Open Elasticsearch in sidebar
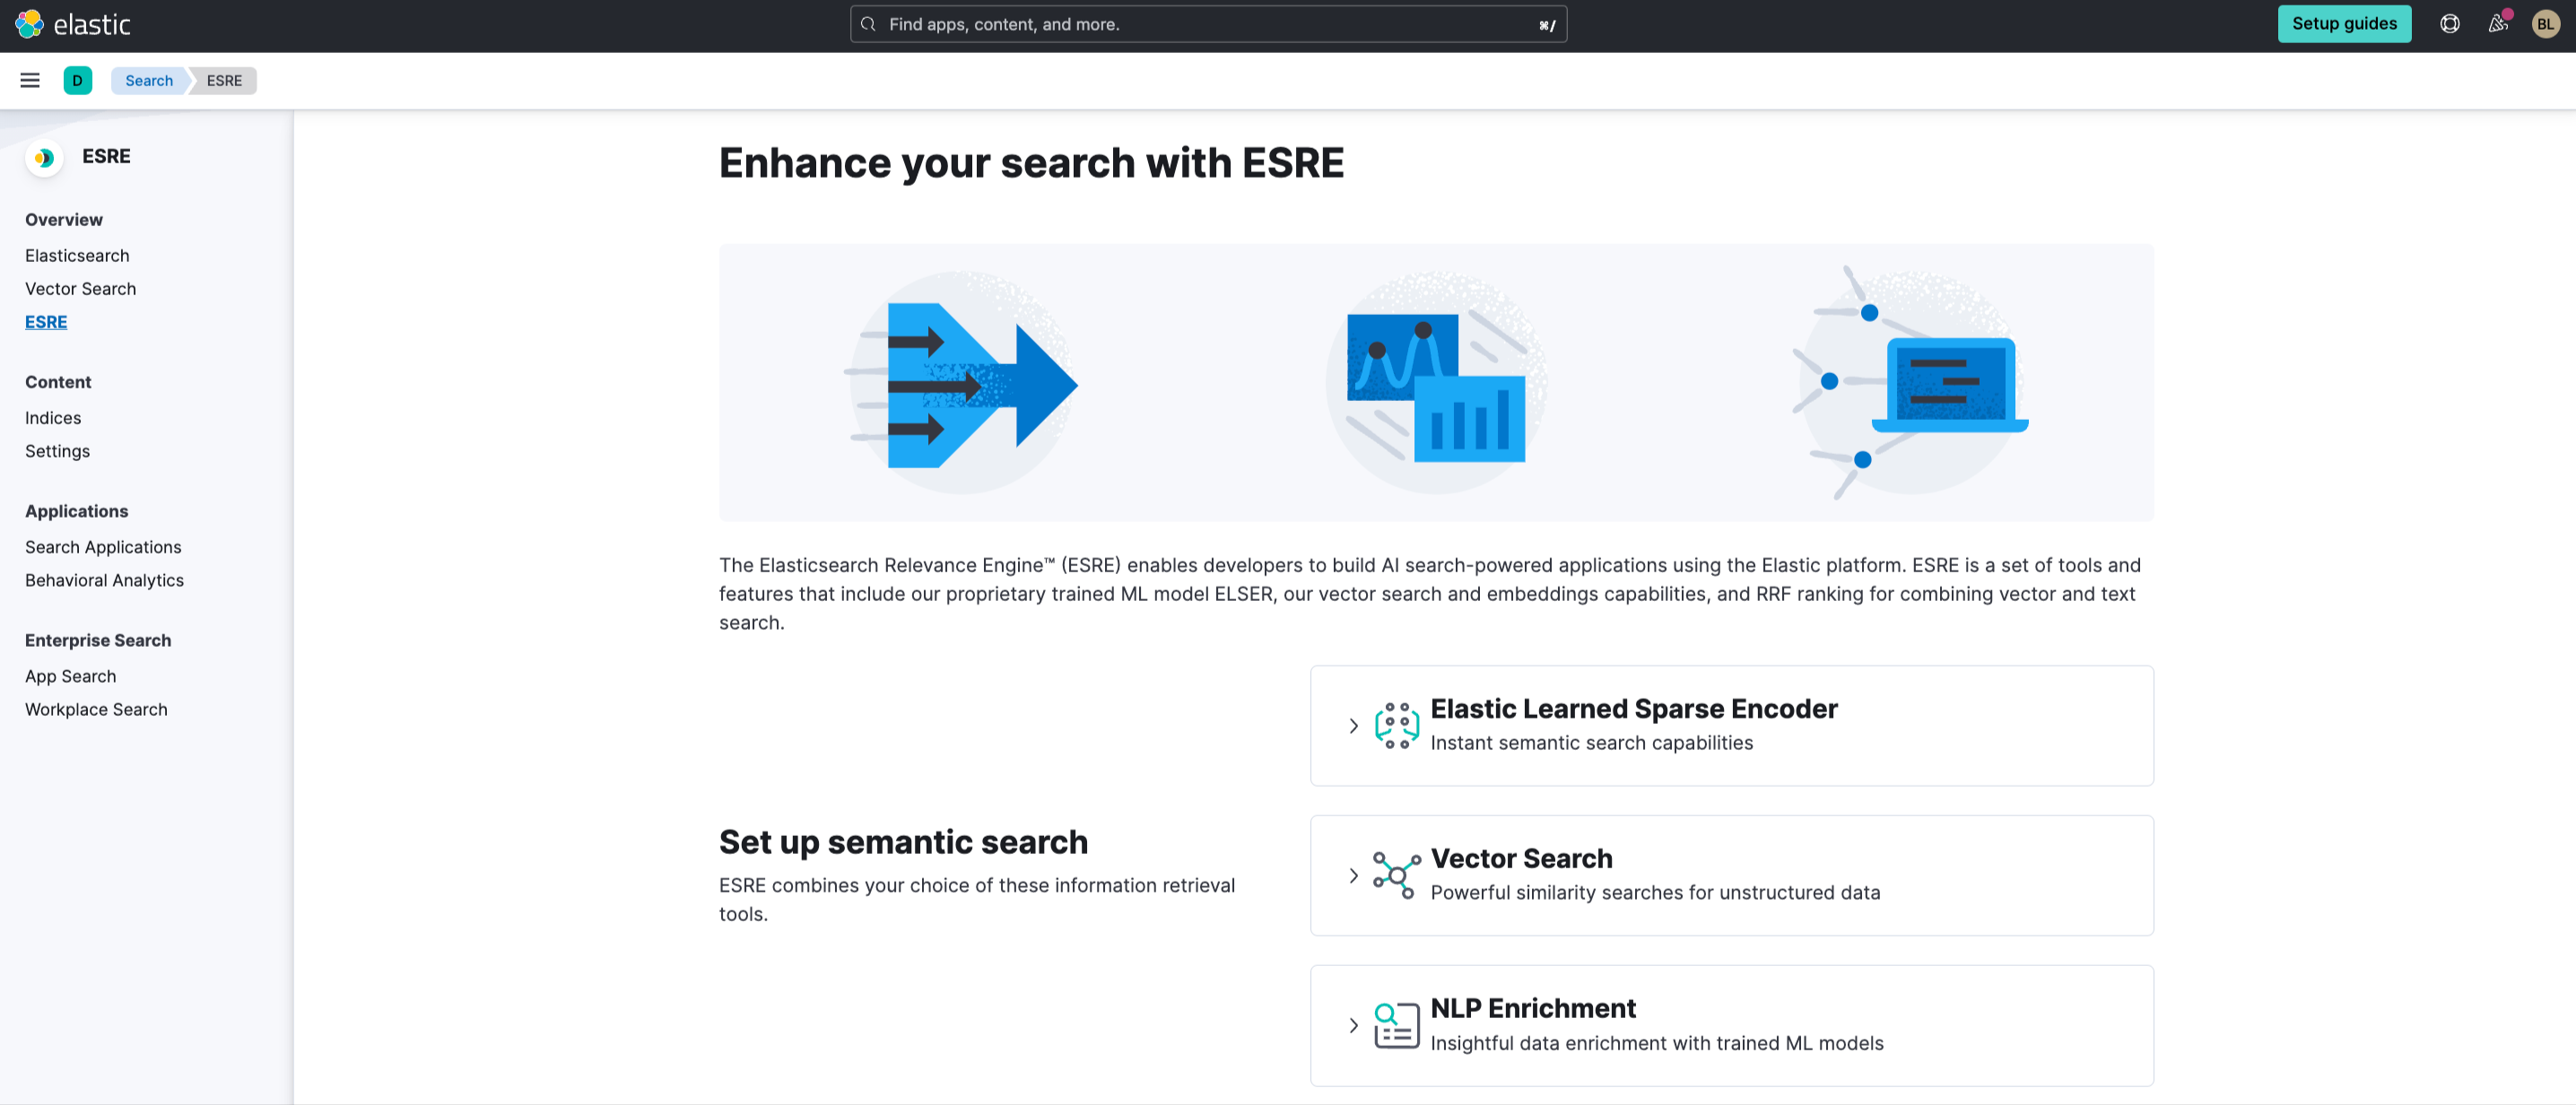The width and height of the screenshot is (2576, 1105). pyautogui.click(x=77, y=255)
